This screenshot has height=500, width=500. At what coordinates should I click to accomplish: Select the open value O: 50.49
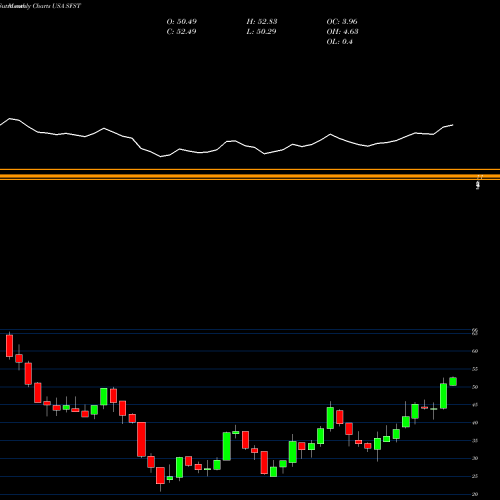point(182,22)
